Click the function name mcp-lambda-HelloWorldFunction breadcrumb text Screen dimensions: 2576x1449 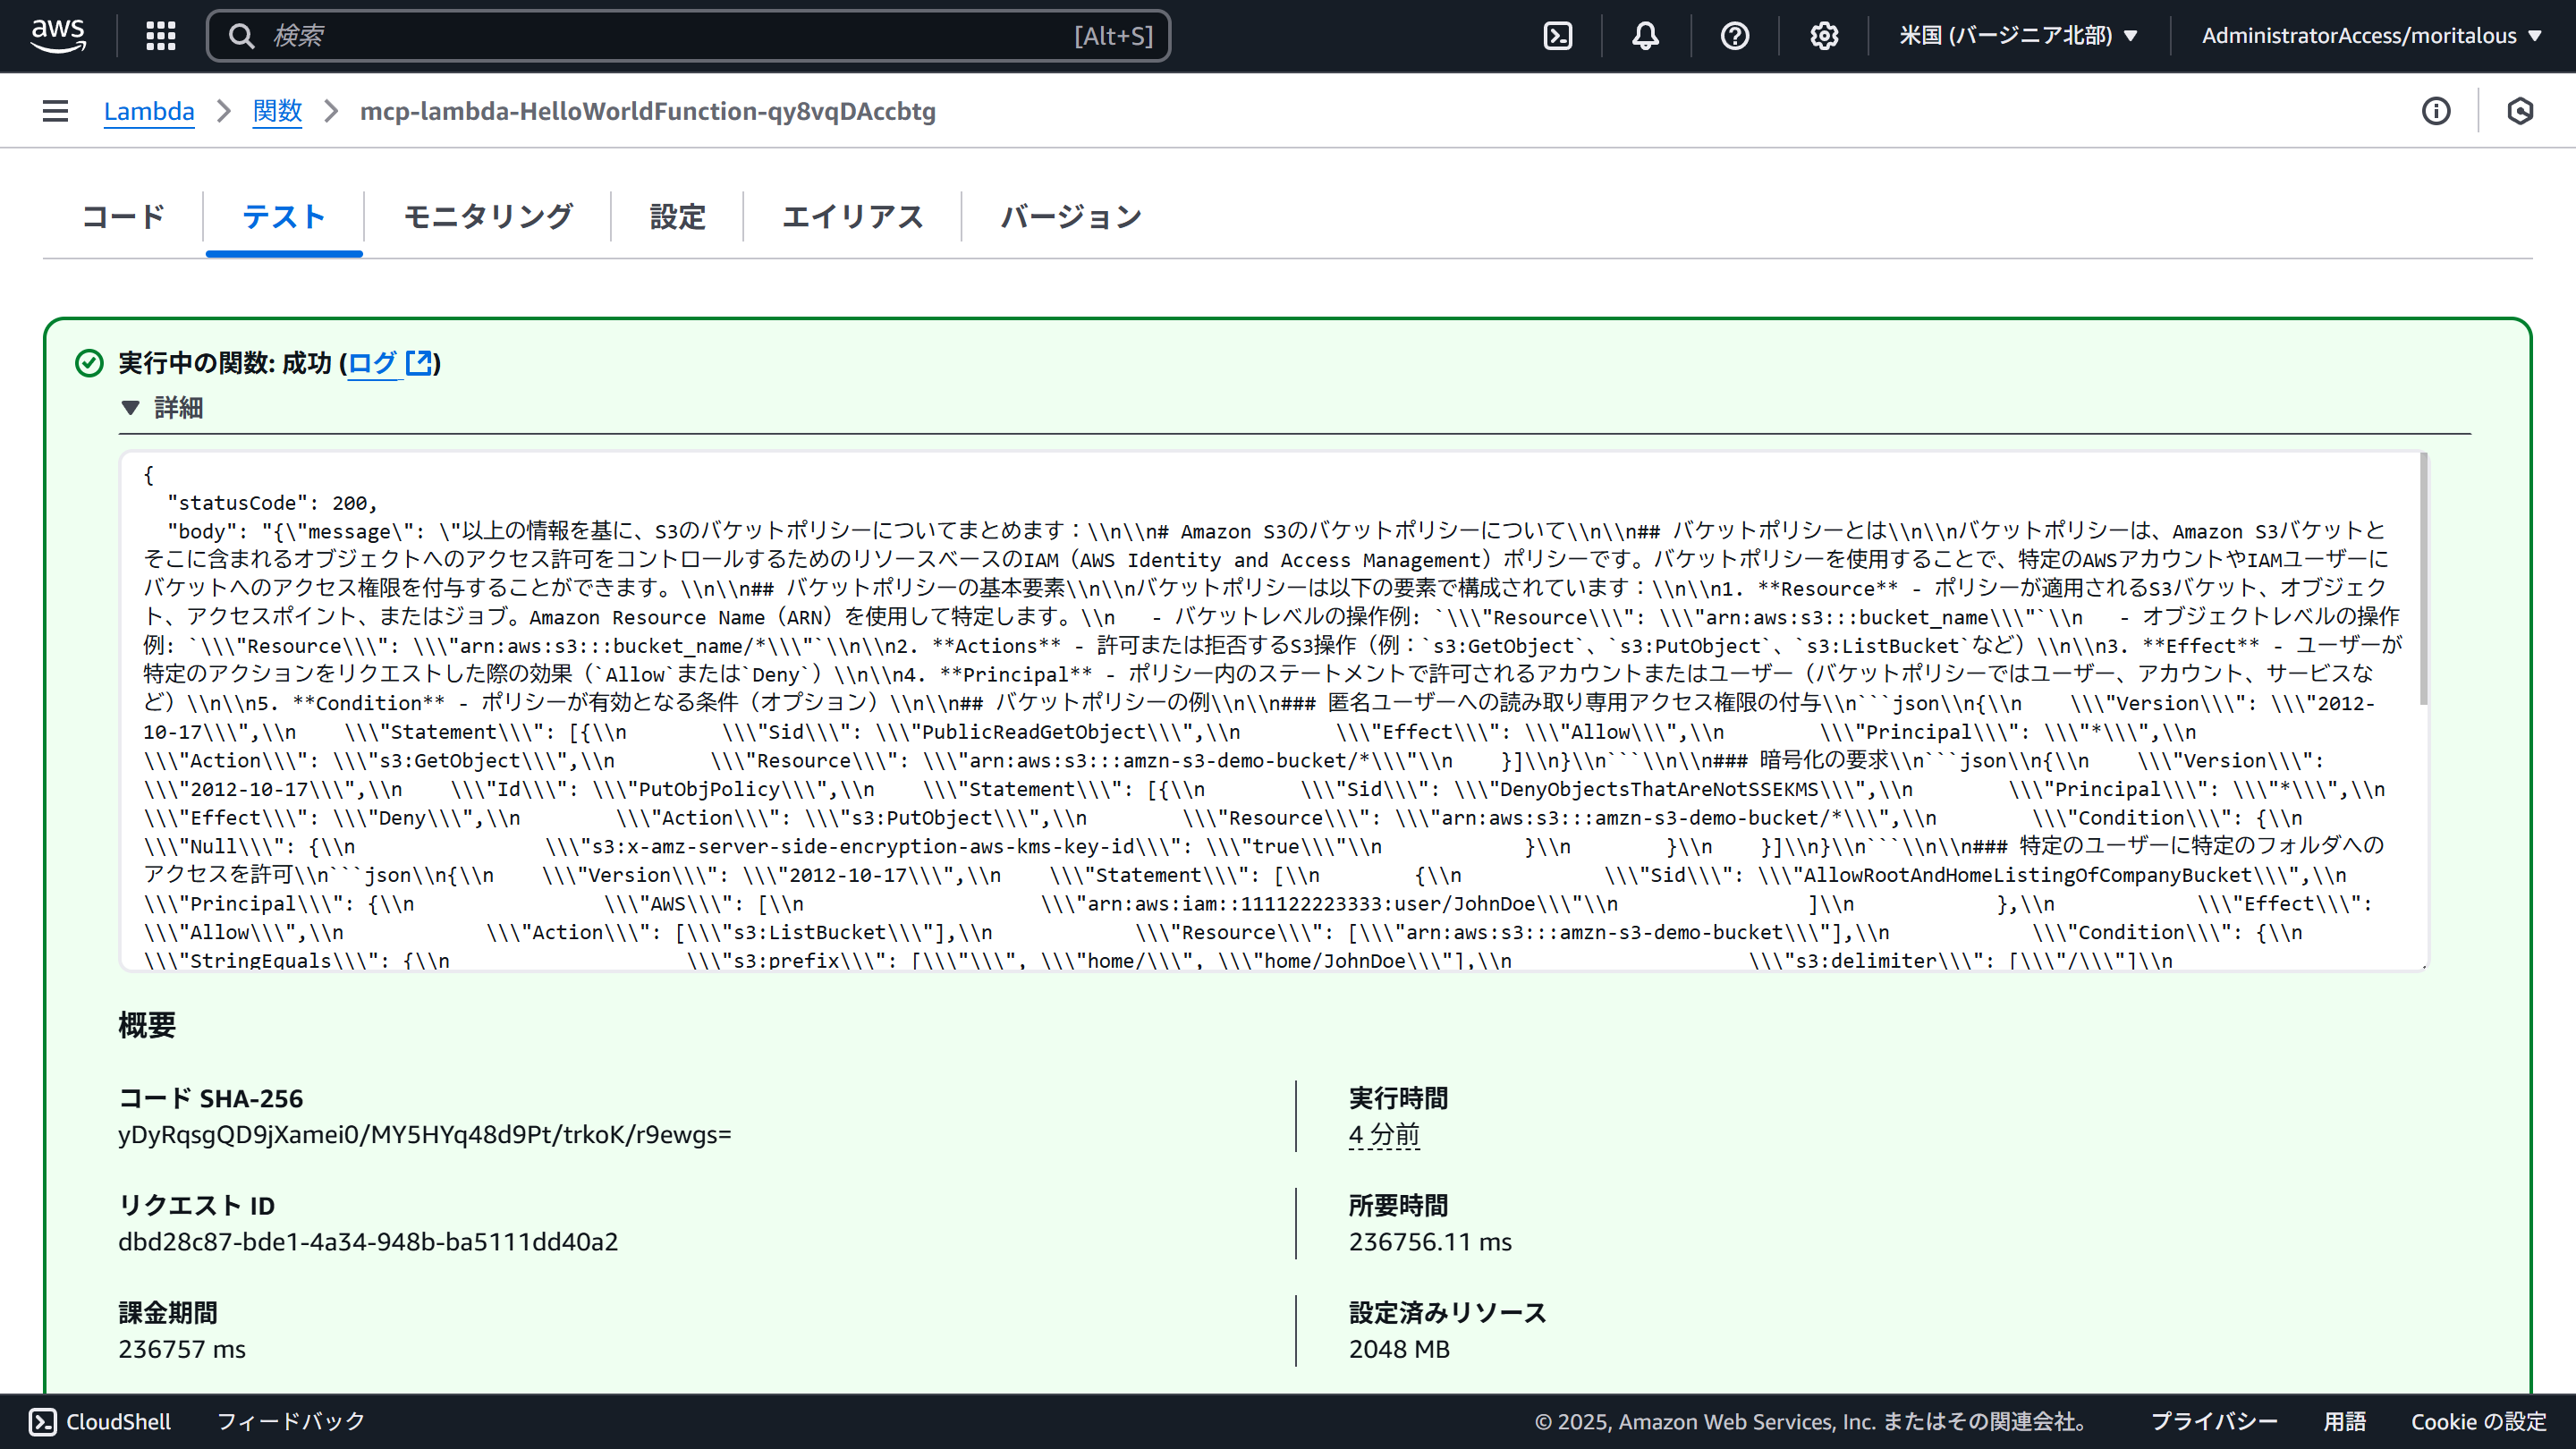(x=647, y=111)
